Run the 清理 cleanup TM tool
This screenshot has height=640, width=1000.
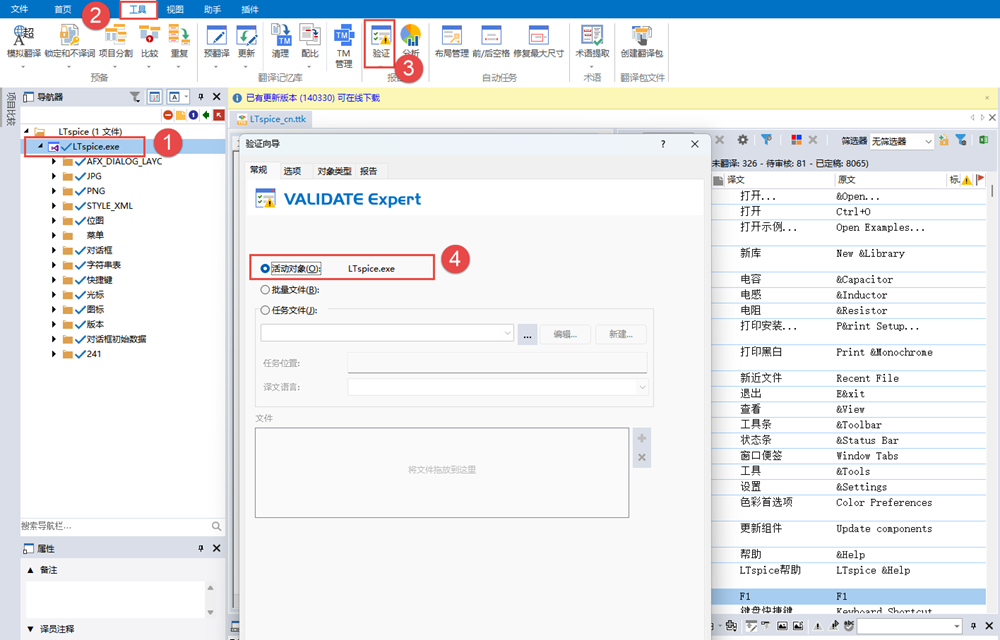tap(281, 36)
